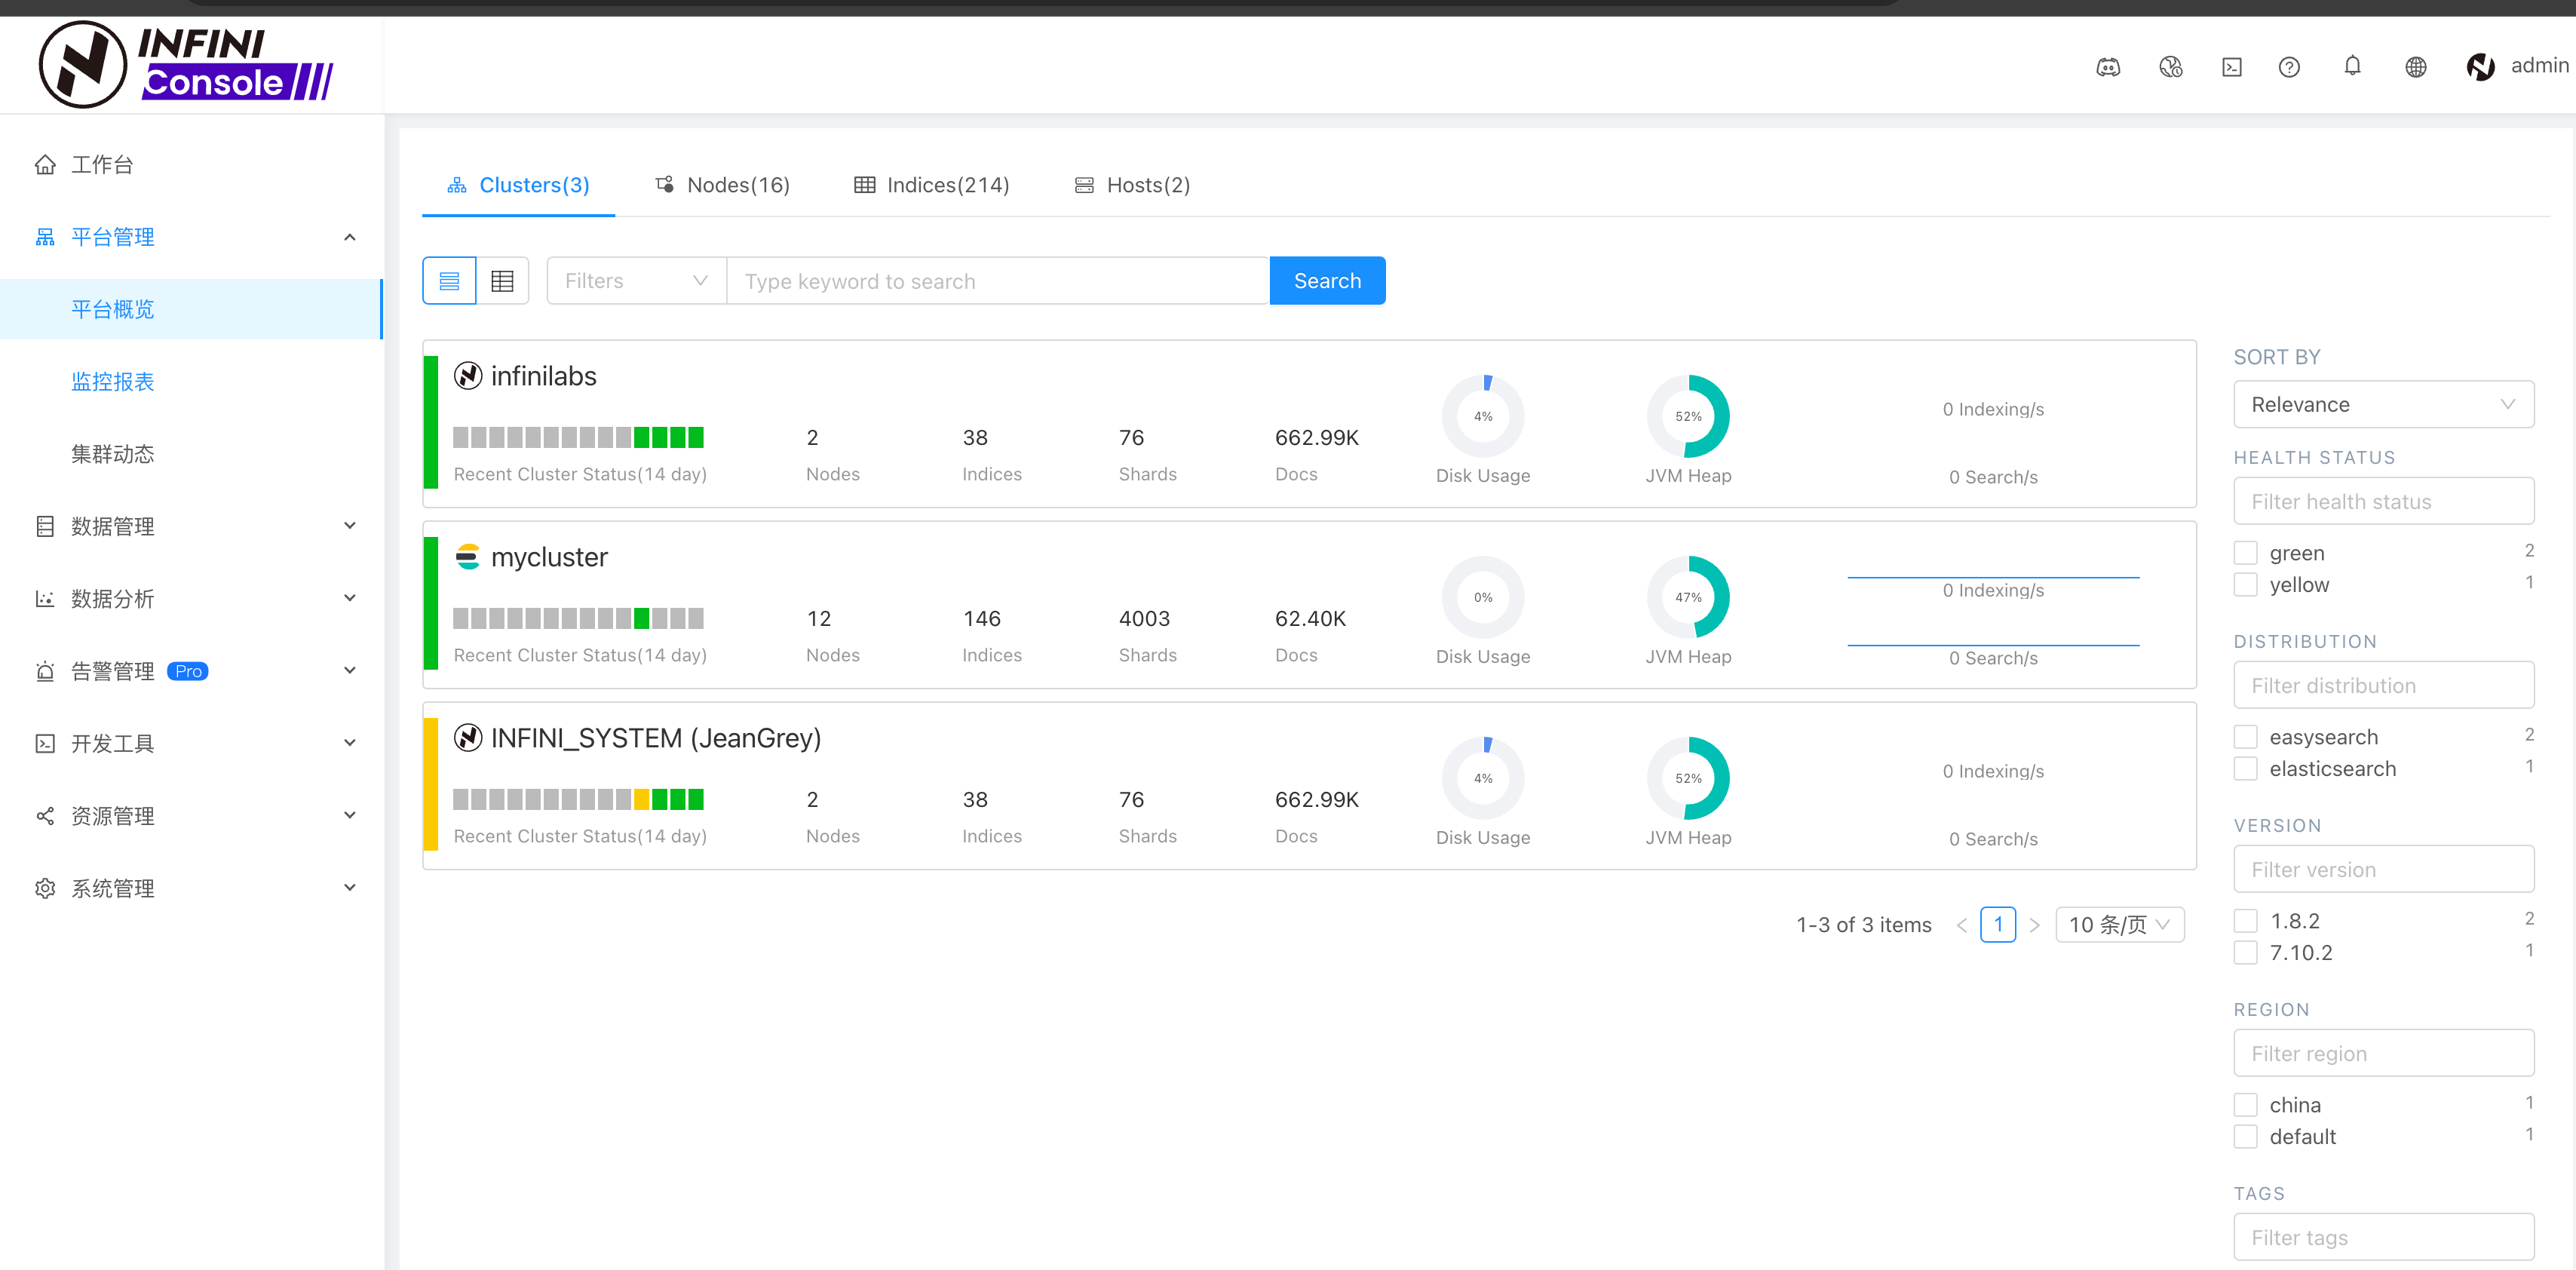This screenshot has width=2576, height=1270.
Task: Open the Indices(214) tab
Action: pos(931,185)
